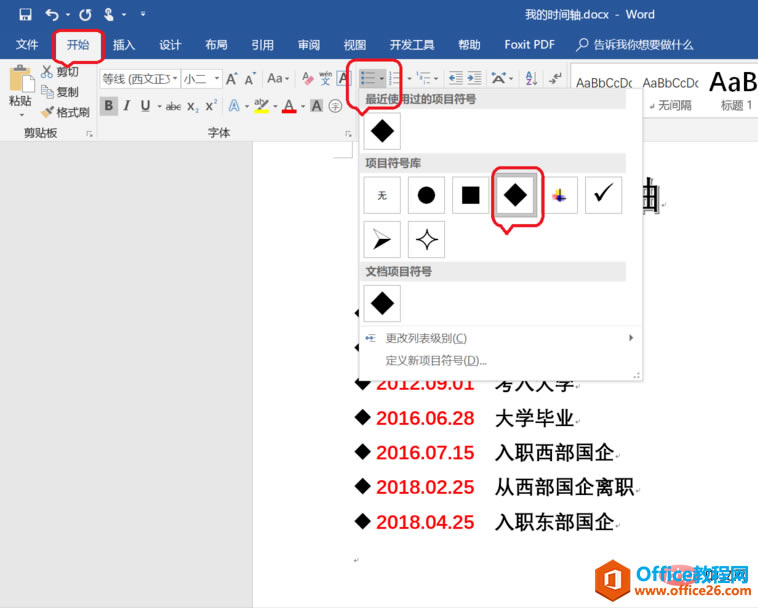758x608 pixels.
Task: Open the 字体 dialog launcher
Action: (348, 134)
